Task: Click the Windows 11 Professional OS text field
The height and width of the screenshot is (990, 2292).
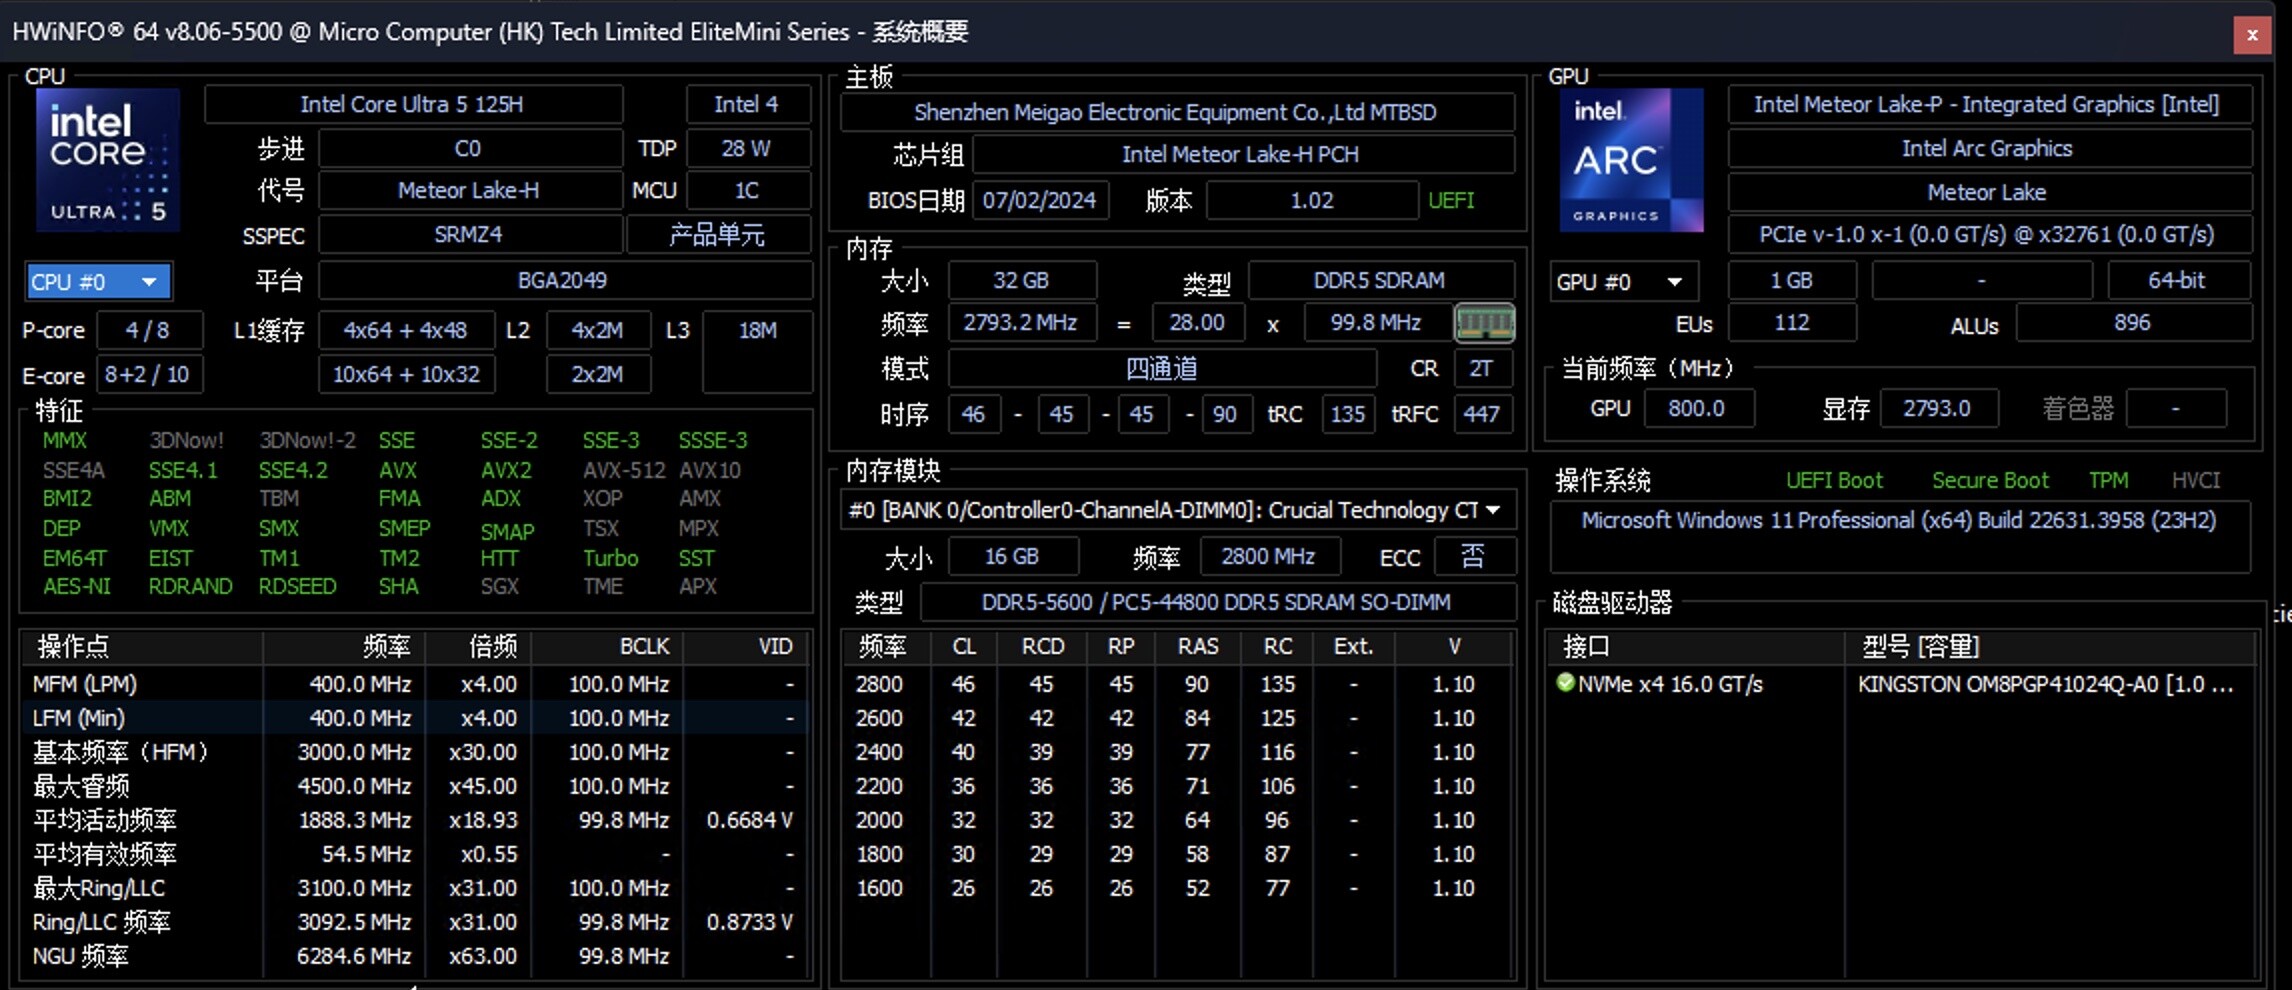Action: (x=1897, y=521)
